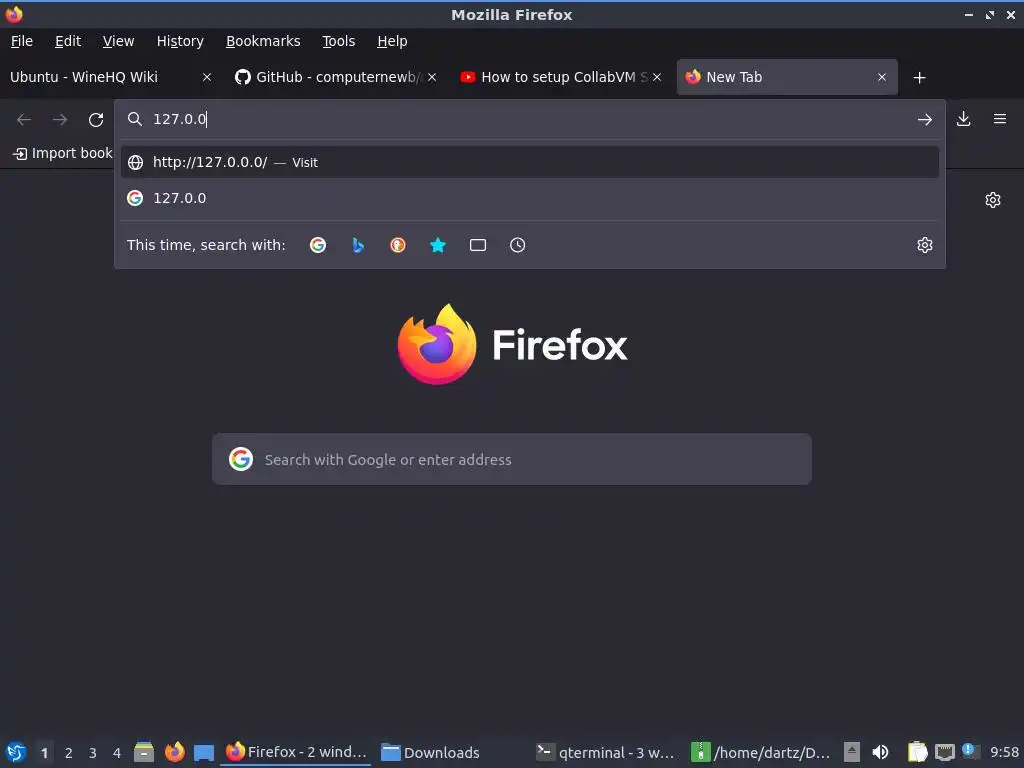Search this time in History clock icon

[x=517, y=245]
